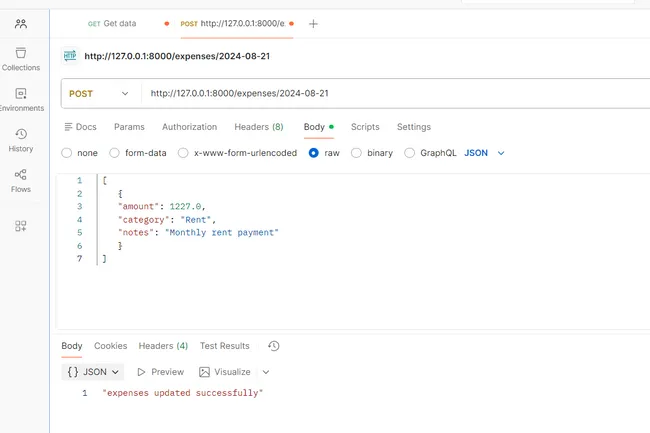
Task: Open the response JSON format dropdown
Action: pyautogui.click(x=93, y=372)
